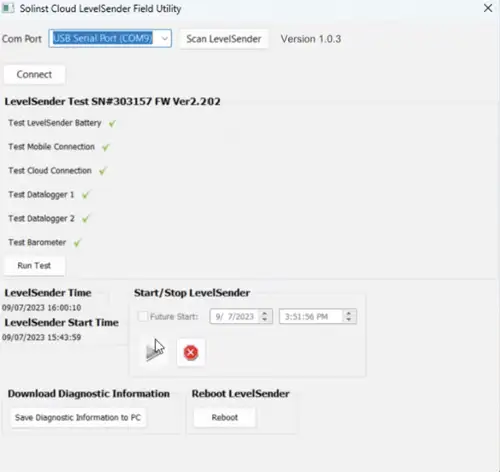
Task: Click the Reboot LevelSender heading
Action: 240,393
